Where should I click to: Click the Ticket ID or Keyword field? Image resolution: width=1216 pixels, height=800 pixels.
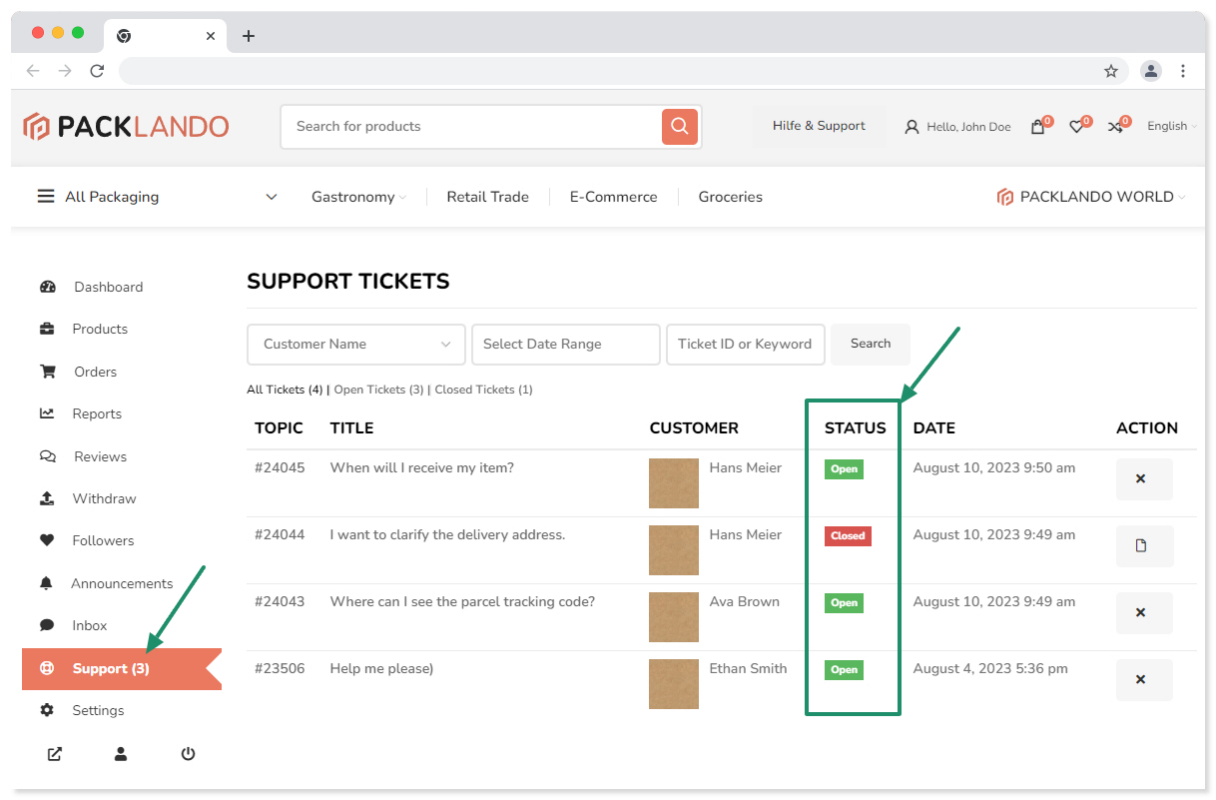pyautogui.click(x=745, y=344)
